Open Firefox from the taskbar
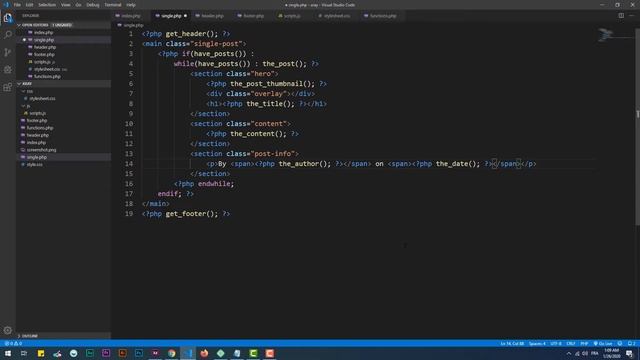This screenshot has height=360, width=640. pyautogui.click(x=204, y=353)
